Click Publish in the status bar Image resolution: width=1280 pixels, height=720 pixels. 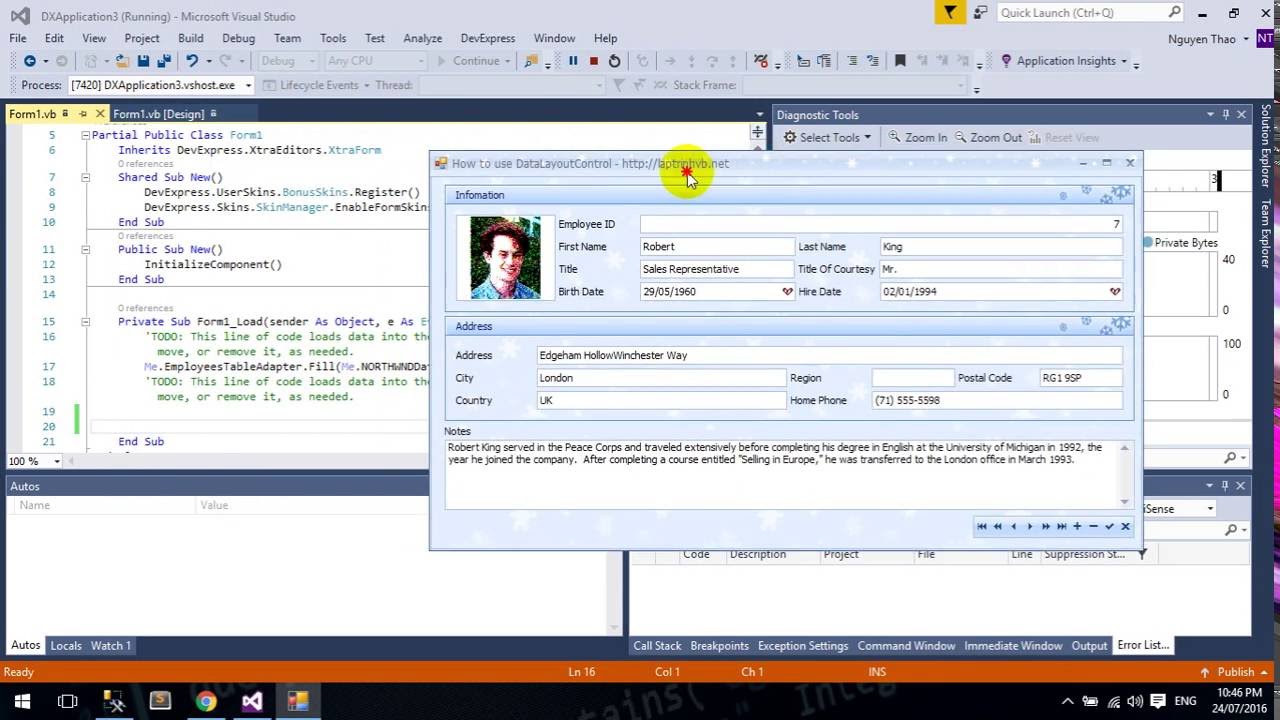(x=1236, y=672)
